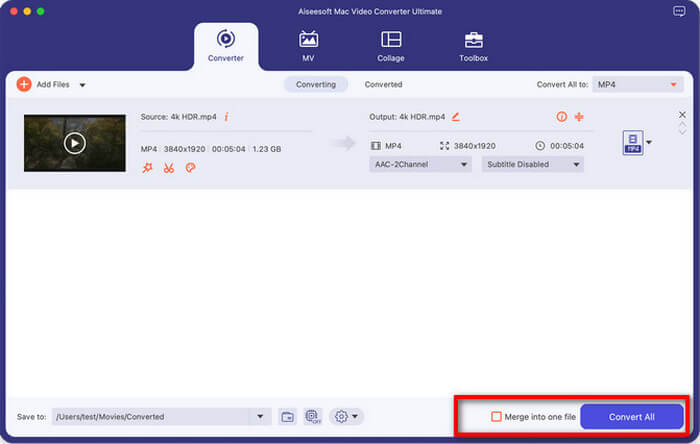Rename output file with pencil icon

455,117
